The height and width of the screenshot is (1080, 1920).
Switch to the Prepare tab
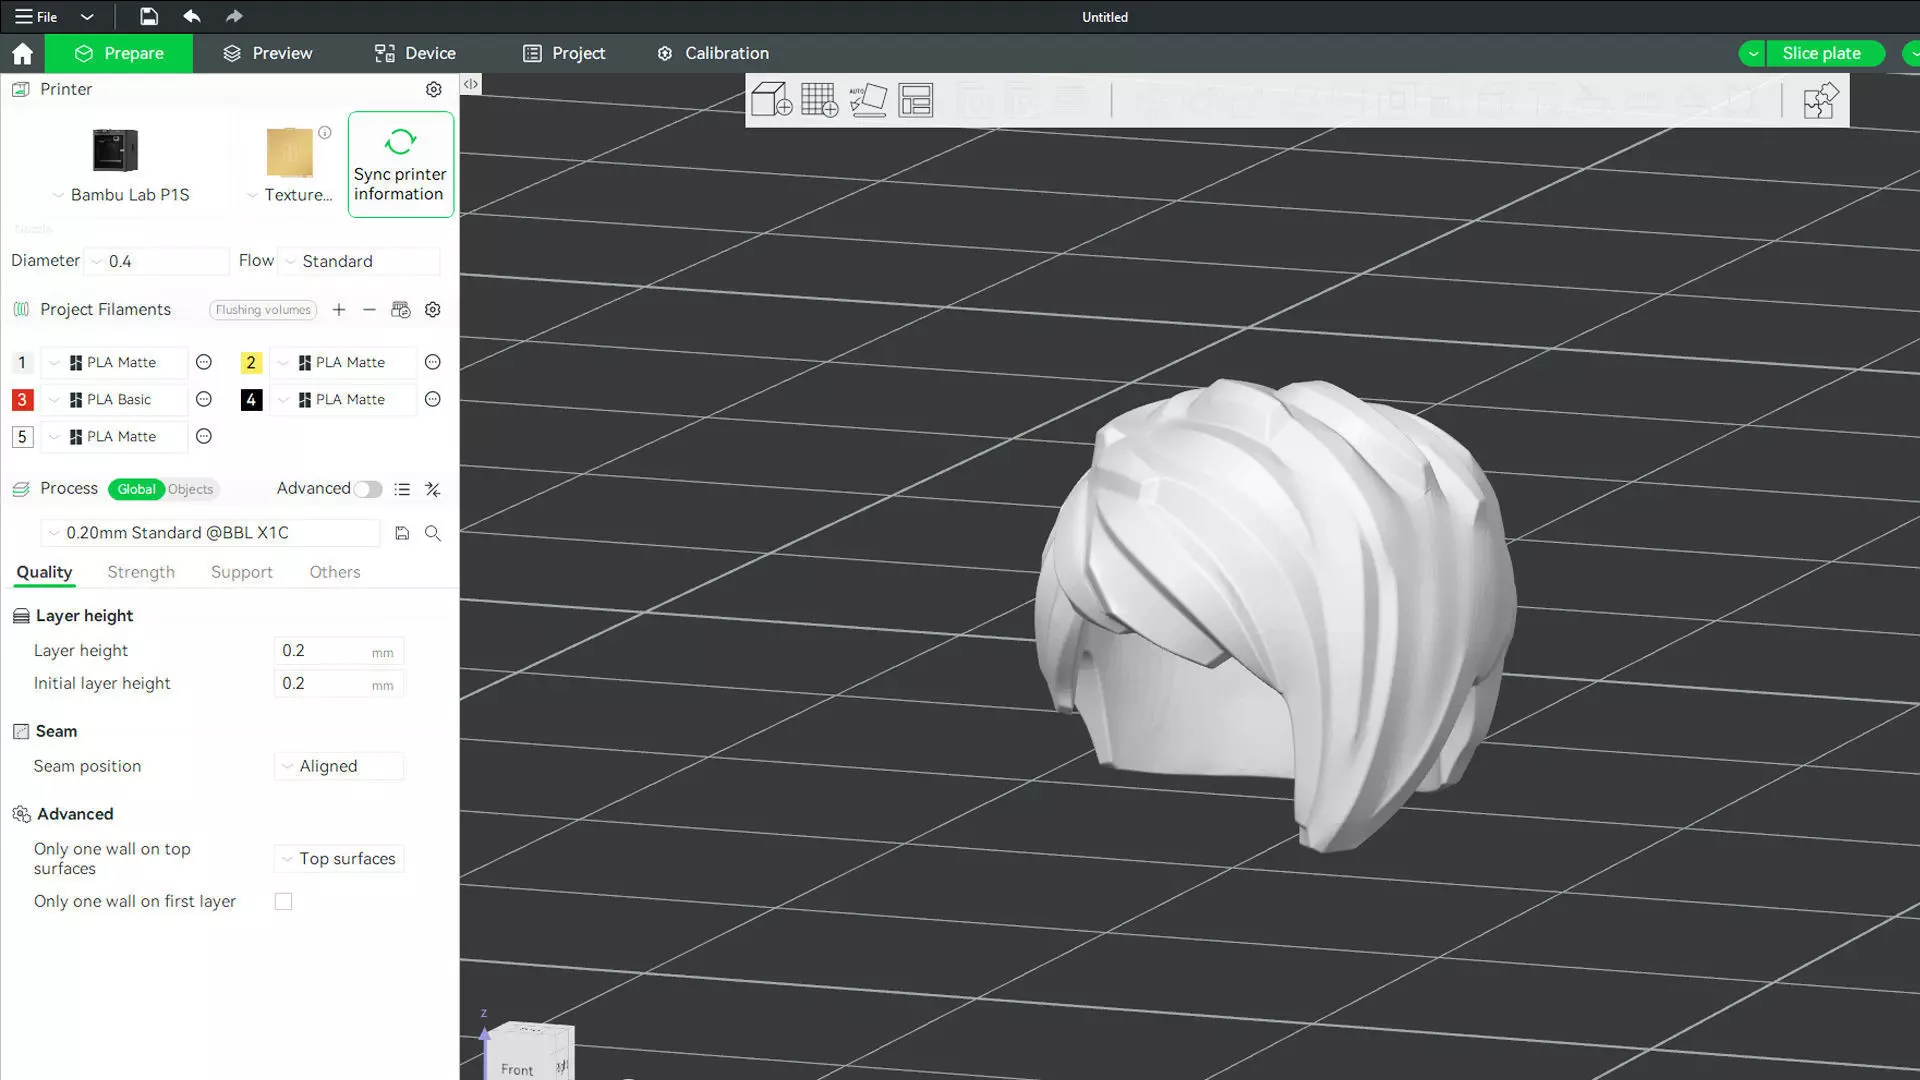[x=119, y=53]
